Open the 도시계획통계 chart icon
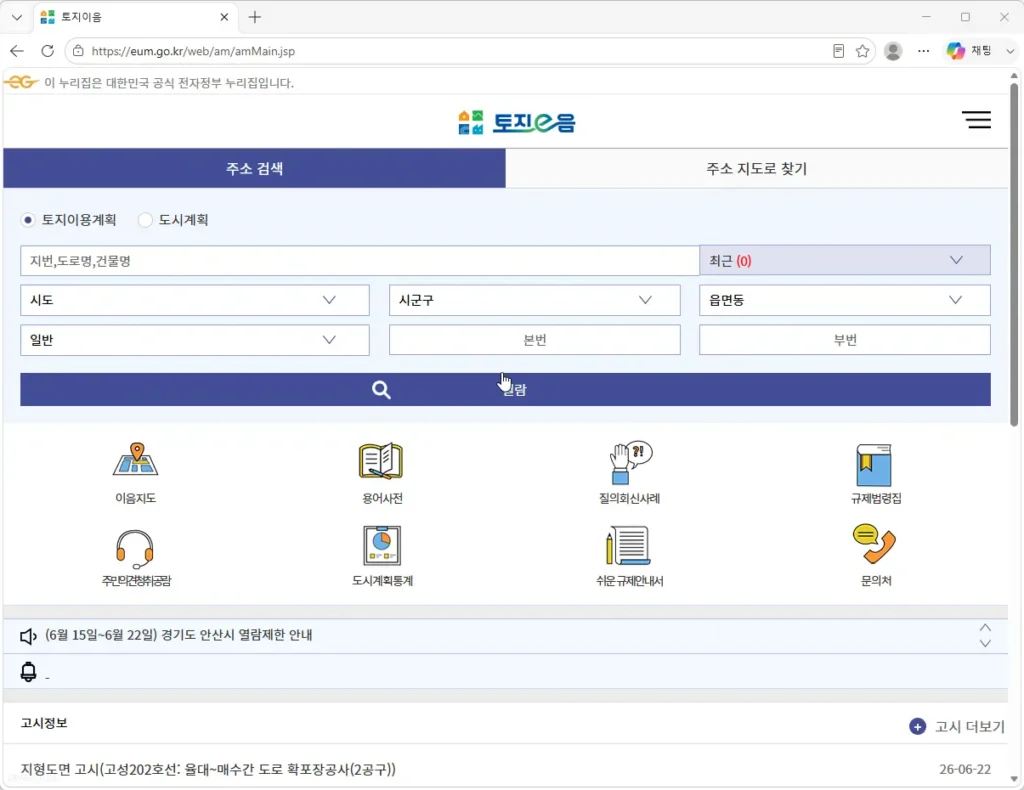This screenshot has width=1024, height=790. click(x=382, y=545)
